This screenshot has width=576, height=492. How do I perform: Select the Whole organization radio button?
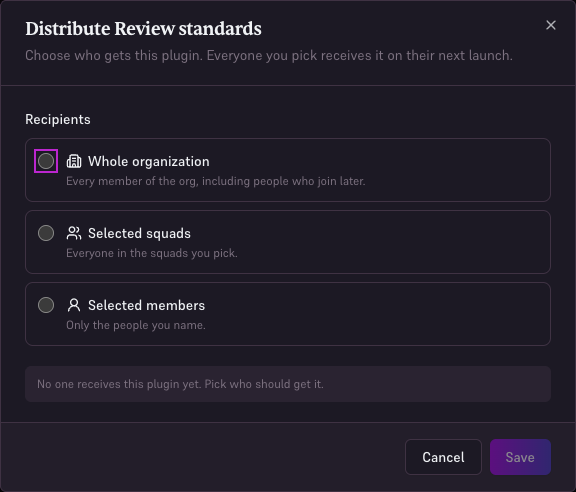[46, 161]
